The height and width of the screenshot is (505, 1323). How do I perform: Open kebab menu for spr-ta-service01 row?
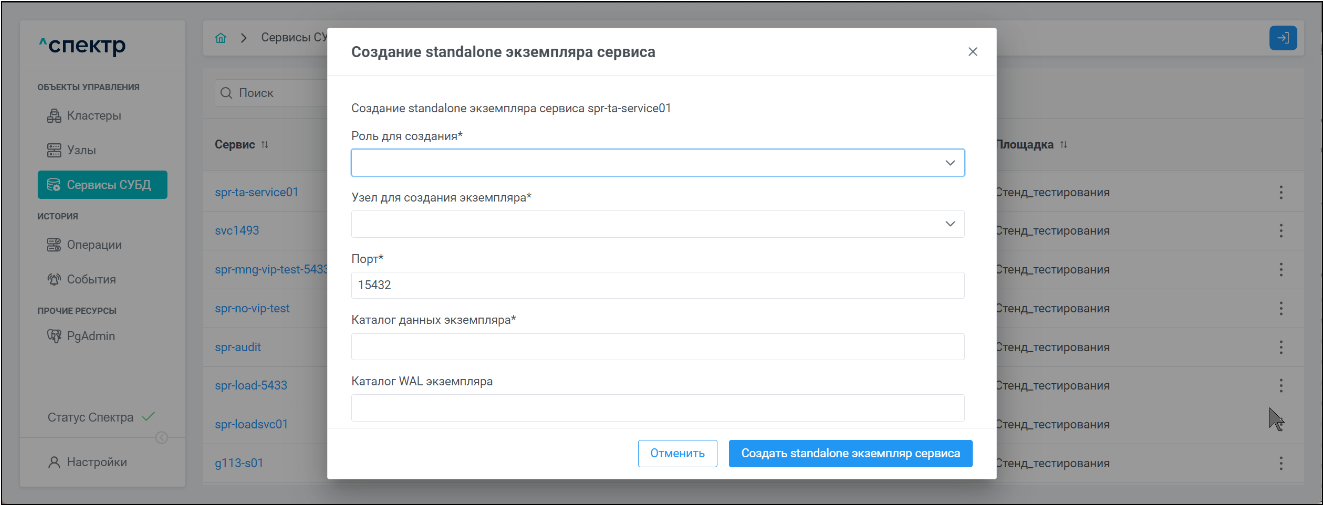click(x=1280, y=192)
